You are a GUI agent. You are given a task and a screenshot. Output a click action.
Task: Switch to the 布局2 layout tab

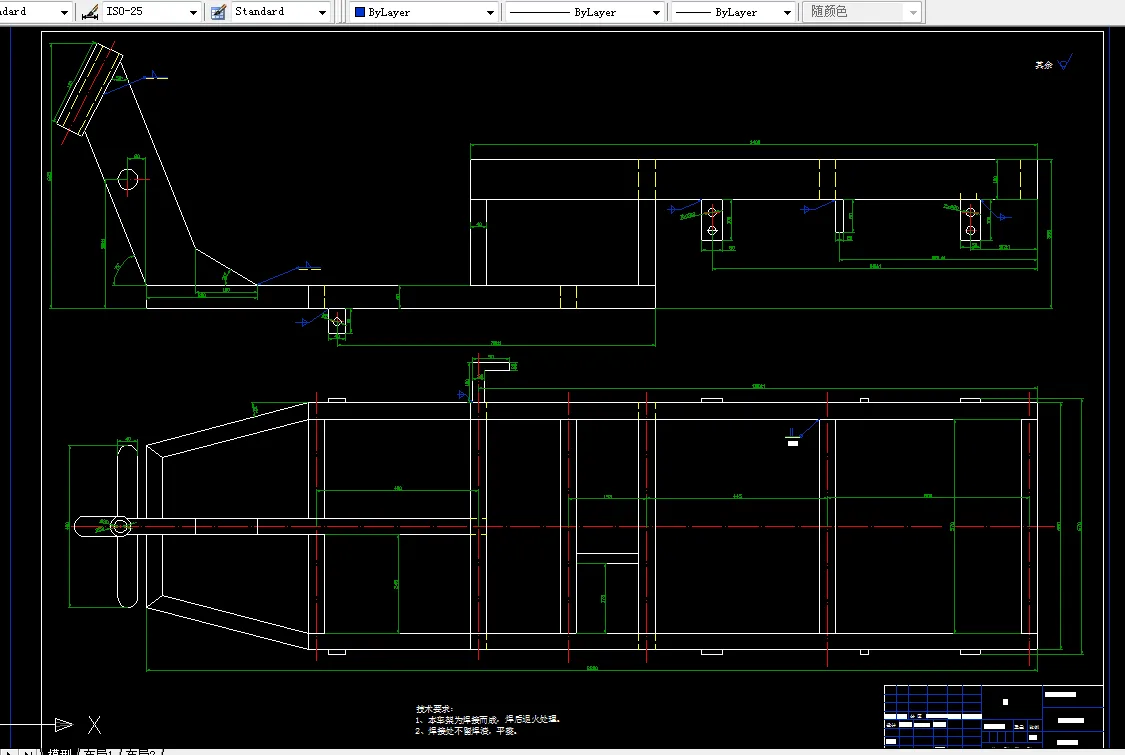[x=141, y=751]
